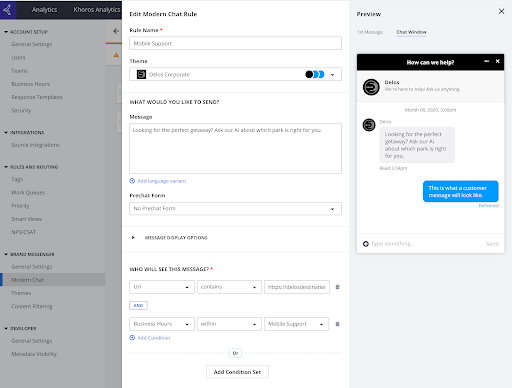Screen dimensions: 512x388
Task: Open Khoros Analytics in top bar
Action: 97,10
